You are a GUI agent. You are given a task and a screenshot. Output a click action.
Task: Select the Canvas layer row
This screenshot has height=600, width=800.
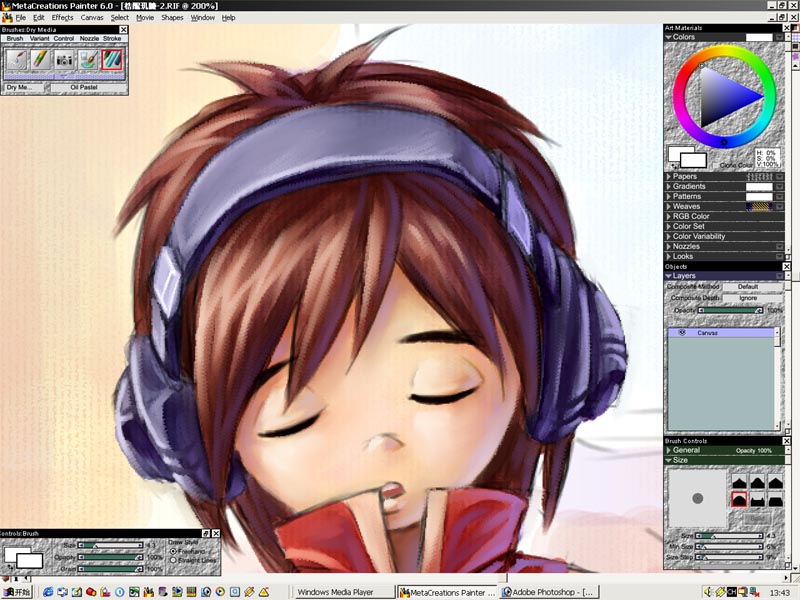click(721, 333)
